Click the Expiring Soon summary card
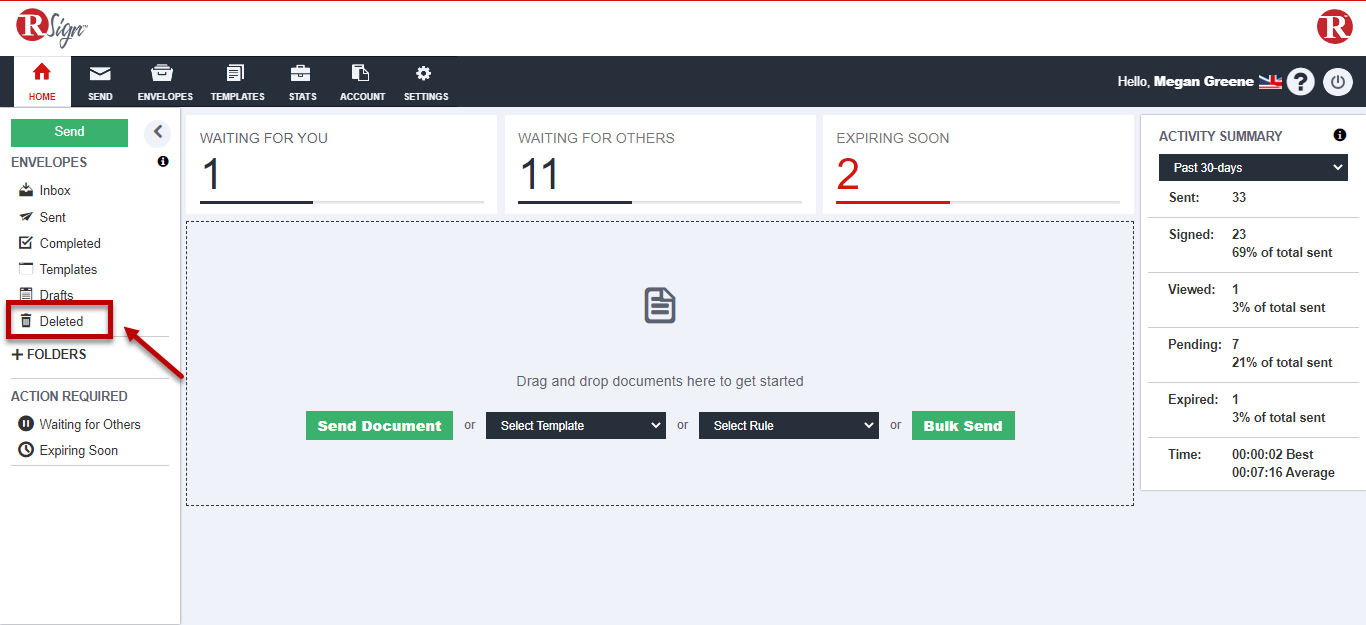The width and height of the screenshot is (1366, 625). point(977,165)
